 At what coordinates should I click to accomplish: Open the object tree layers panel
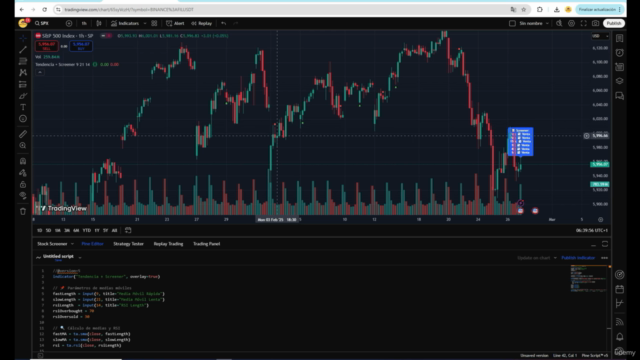[620, 81]
